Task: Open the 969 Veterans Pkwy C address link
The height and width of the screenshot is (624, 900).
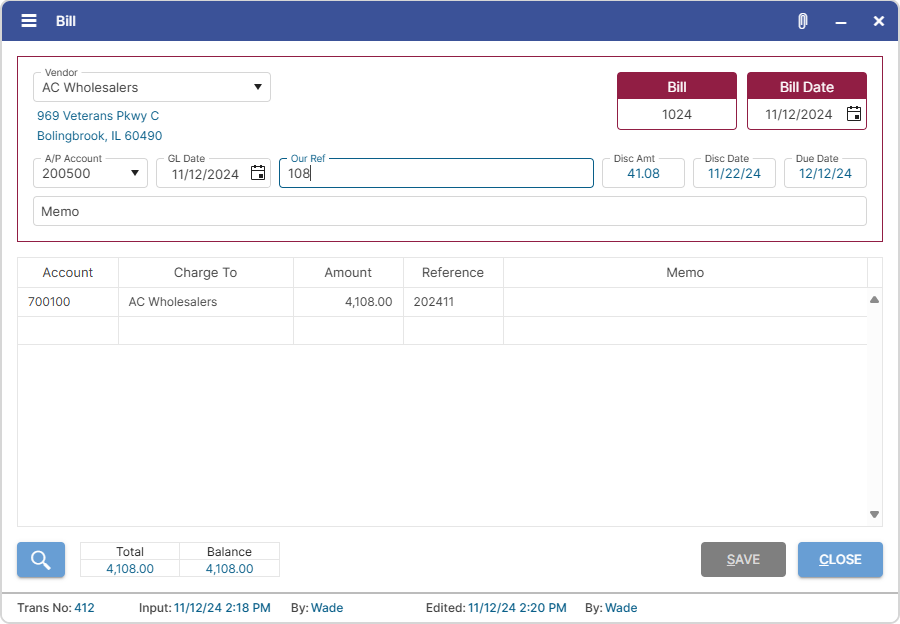Action: tap(97, 115)
